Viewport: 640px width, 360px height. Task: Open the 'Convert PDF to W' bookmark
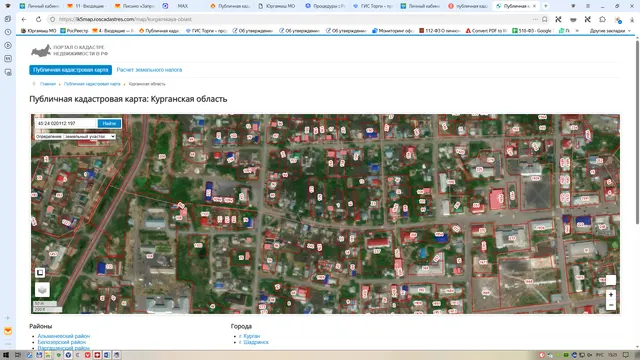[x=486, y=31]
